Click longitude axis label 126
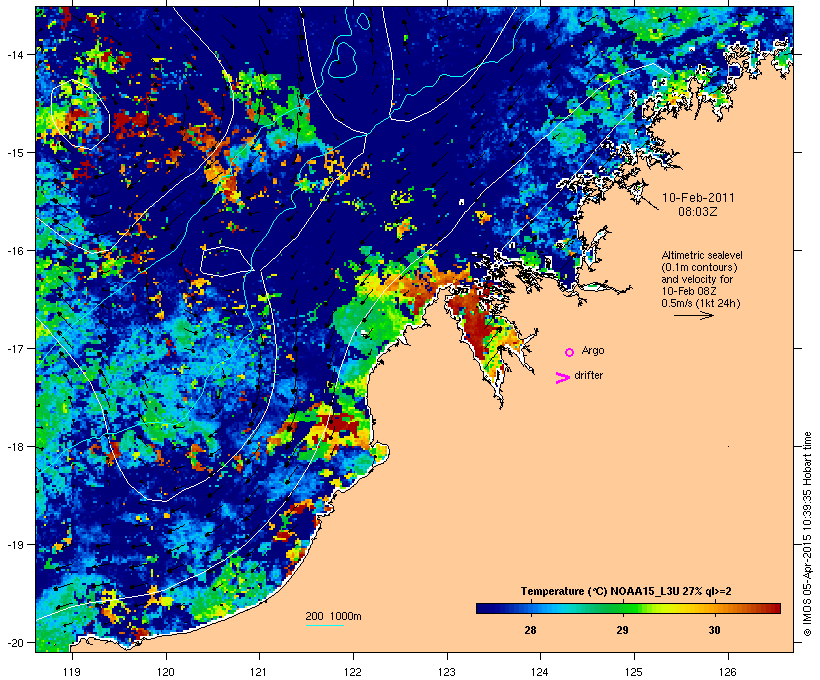 coord(728,672)
